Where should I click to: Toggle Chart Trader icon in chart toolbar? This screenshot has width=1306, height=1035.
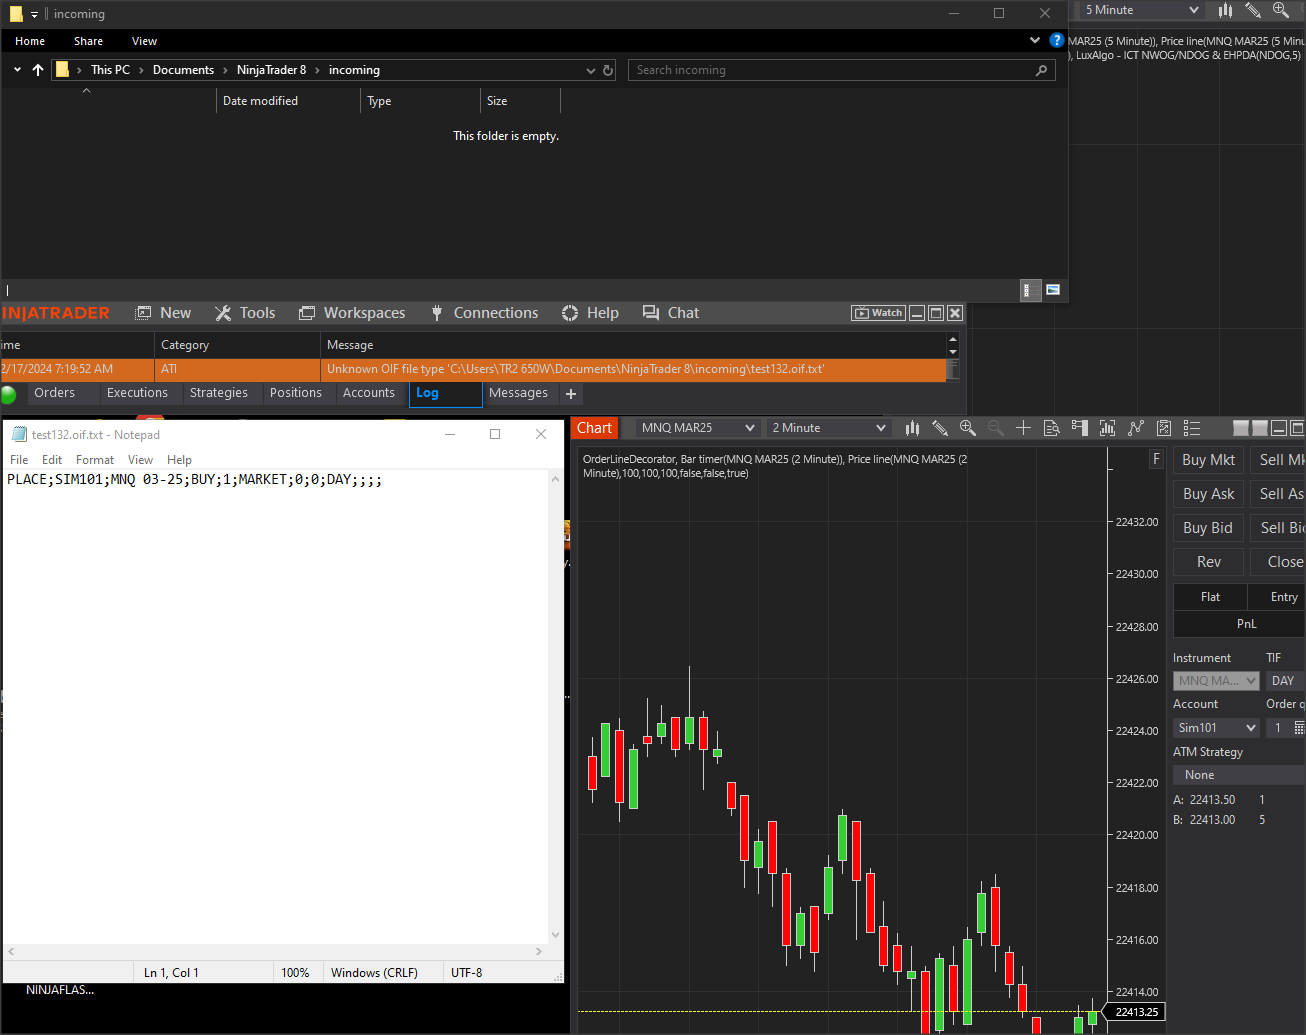[1079, 428]
